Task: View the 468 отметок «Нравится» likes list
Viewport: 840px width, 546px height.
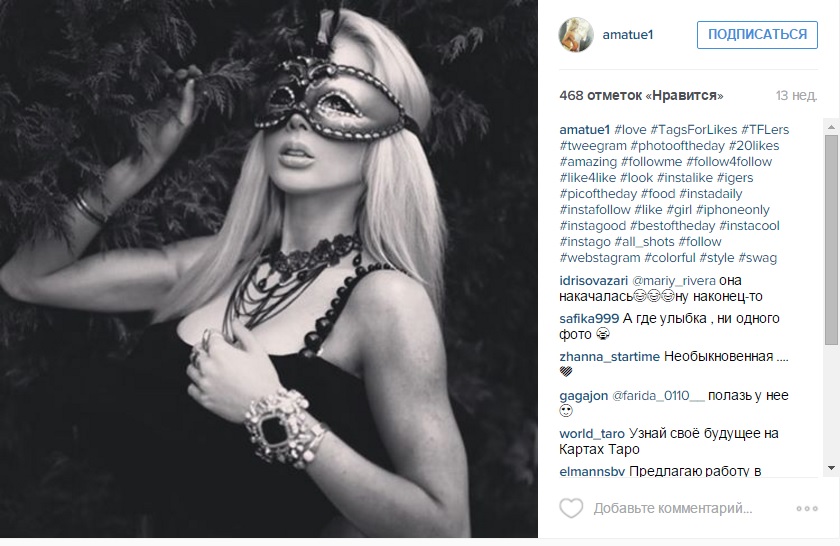Action: pyautogui.click(x=641, y=96)
